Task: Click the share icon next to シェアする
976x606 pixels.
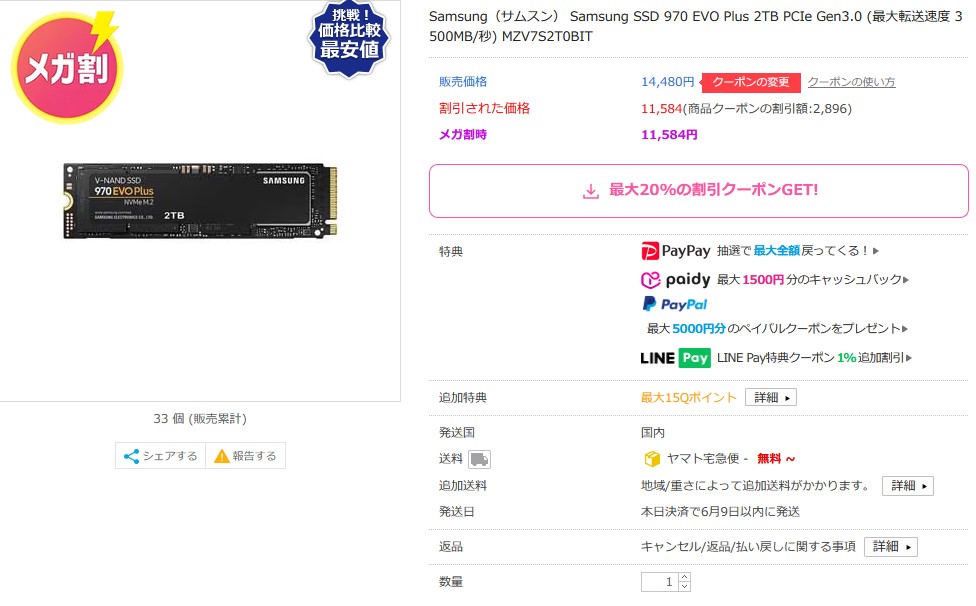Action: click(x=131, y=456)
